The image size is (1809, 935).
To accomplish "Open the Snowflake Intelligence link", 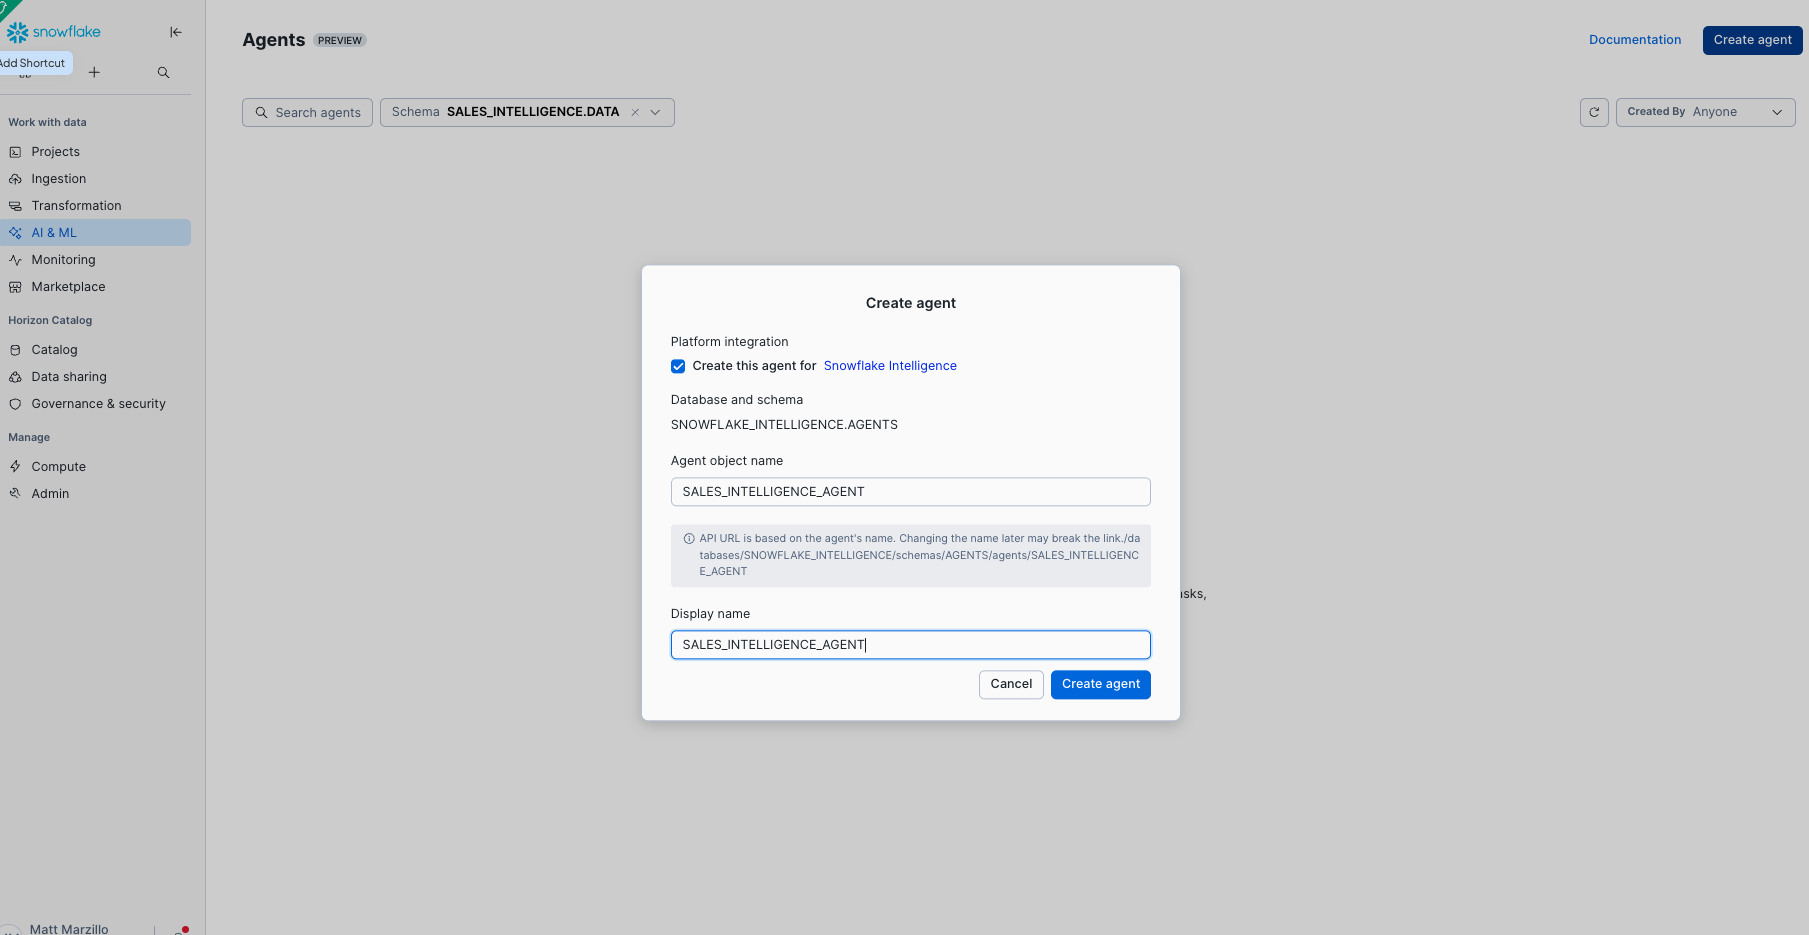I will pyautogui.click(x=890, y=366).
